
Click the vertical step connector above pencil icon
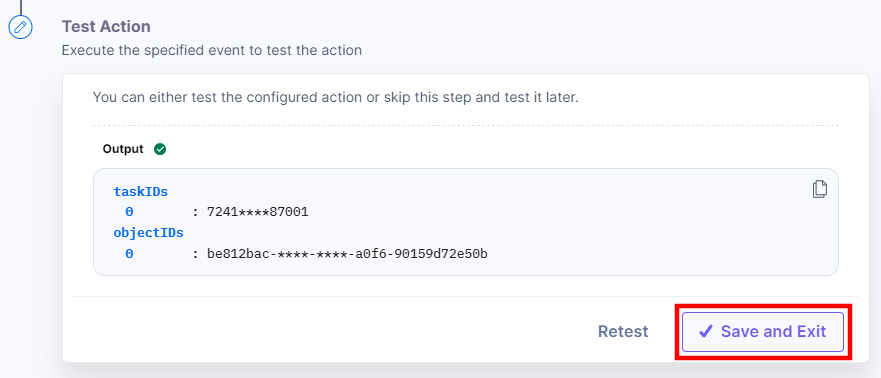tap(20, 7)
